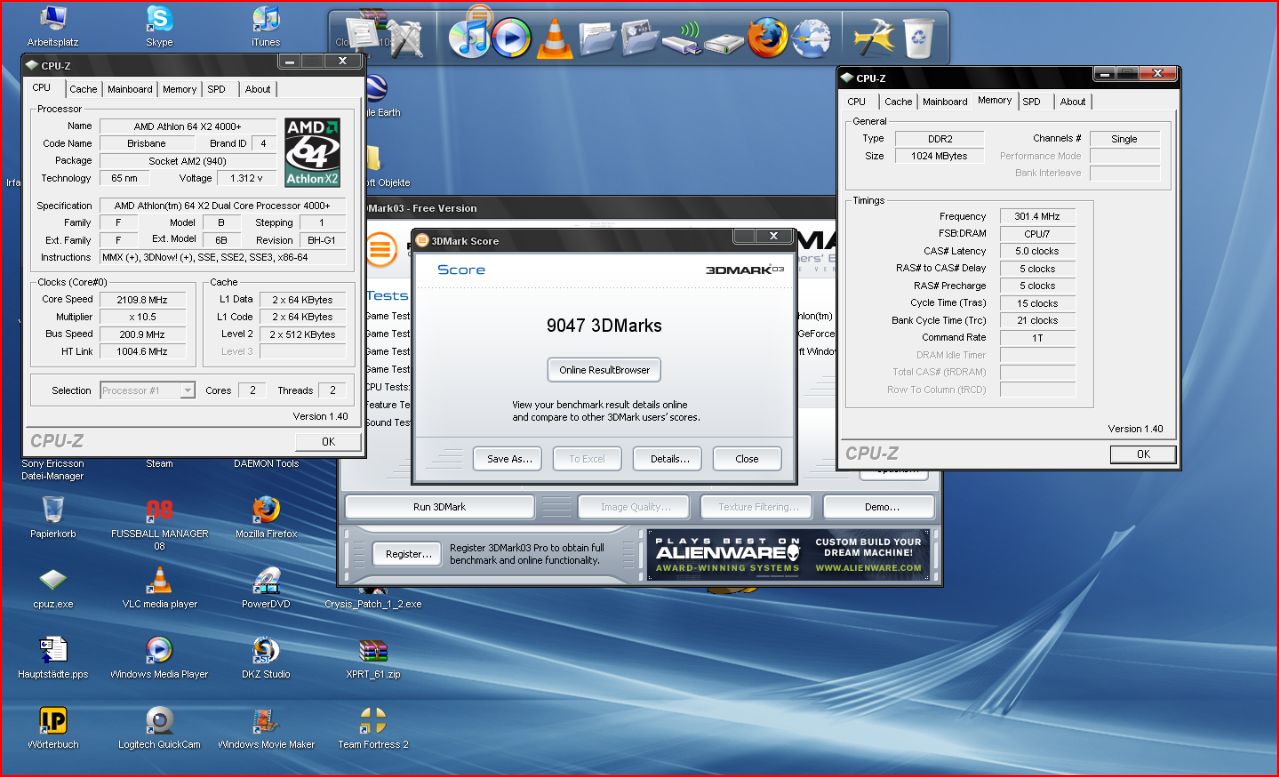Switch to CPU tab in right CPU-Z
Screen dimensions: 1279x777
(x=857, y=102)
